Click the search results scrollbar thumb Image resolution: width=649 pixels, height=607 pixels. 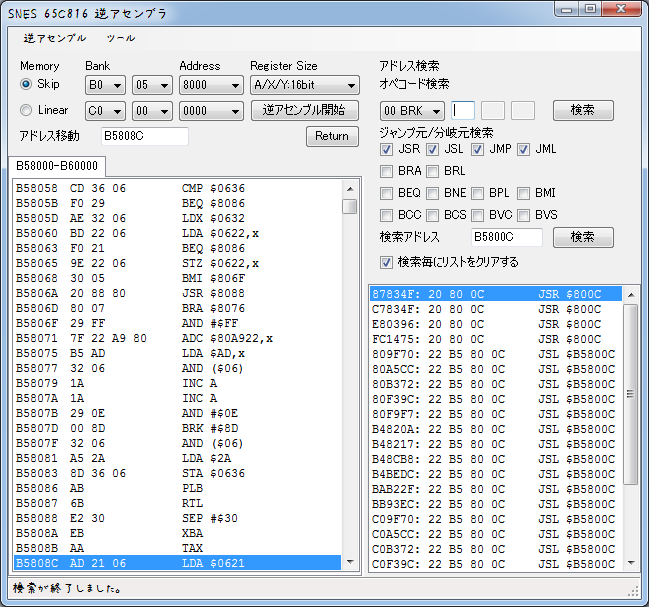coord(631,393)
